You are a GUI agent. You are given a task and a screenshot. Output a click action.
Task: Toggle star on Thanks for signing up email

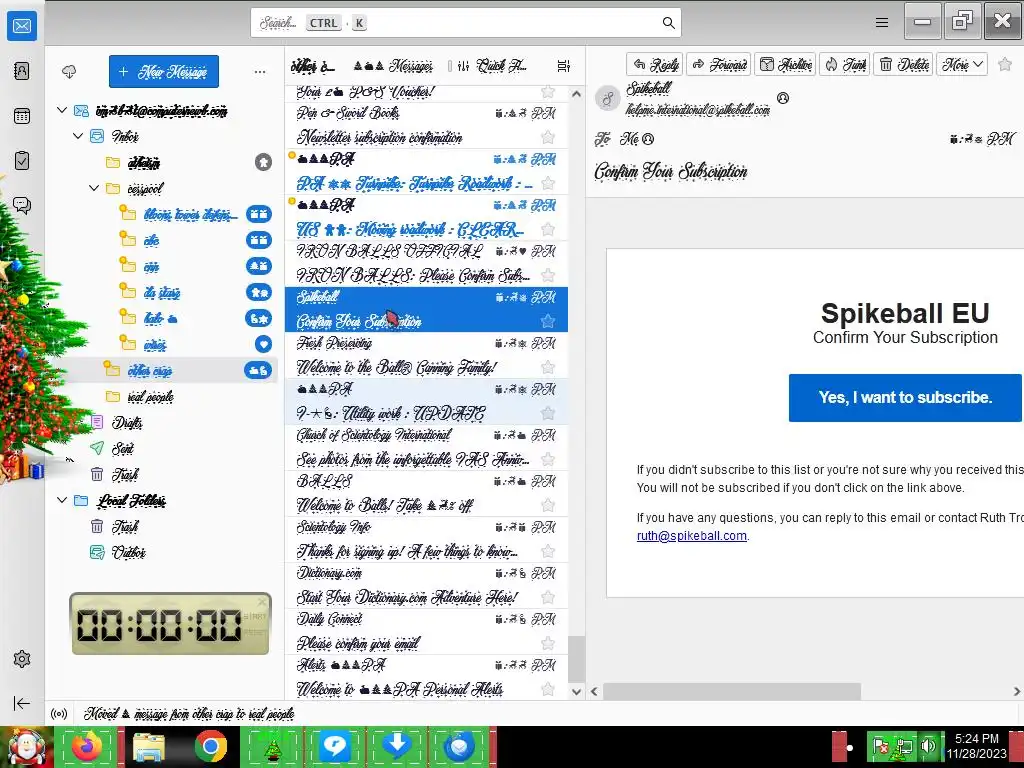coord(548,551)
